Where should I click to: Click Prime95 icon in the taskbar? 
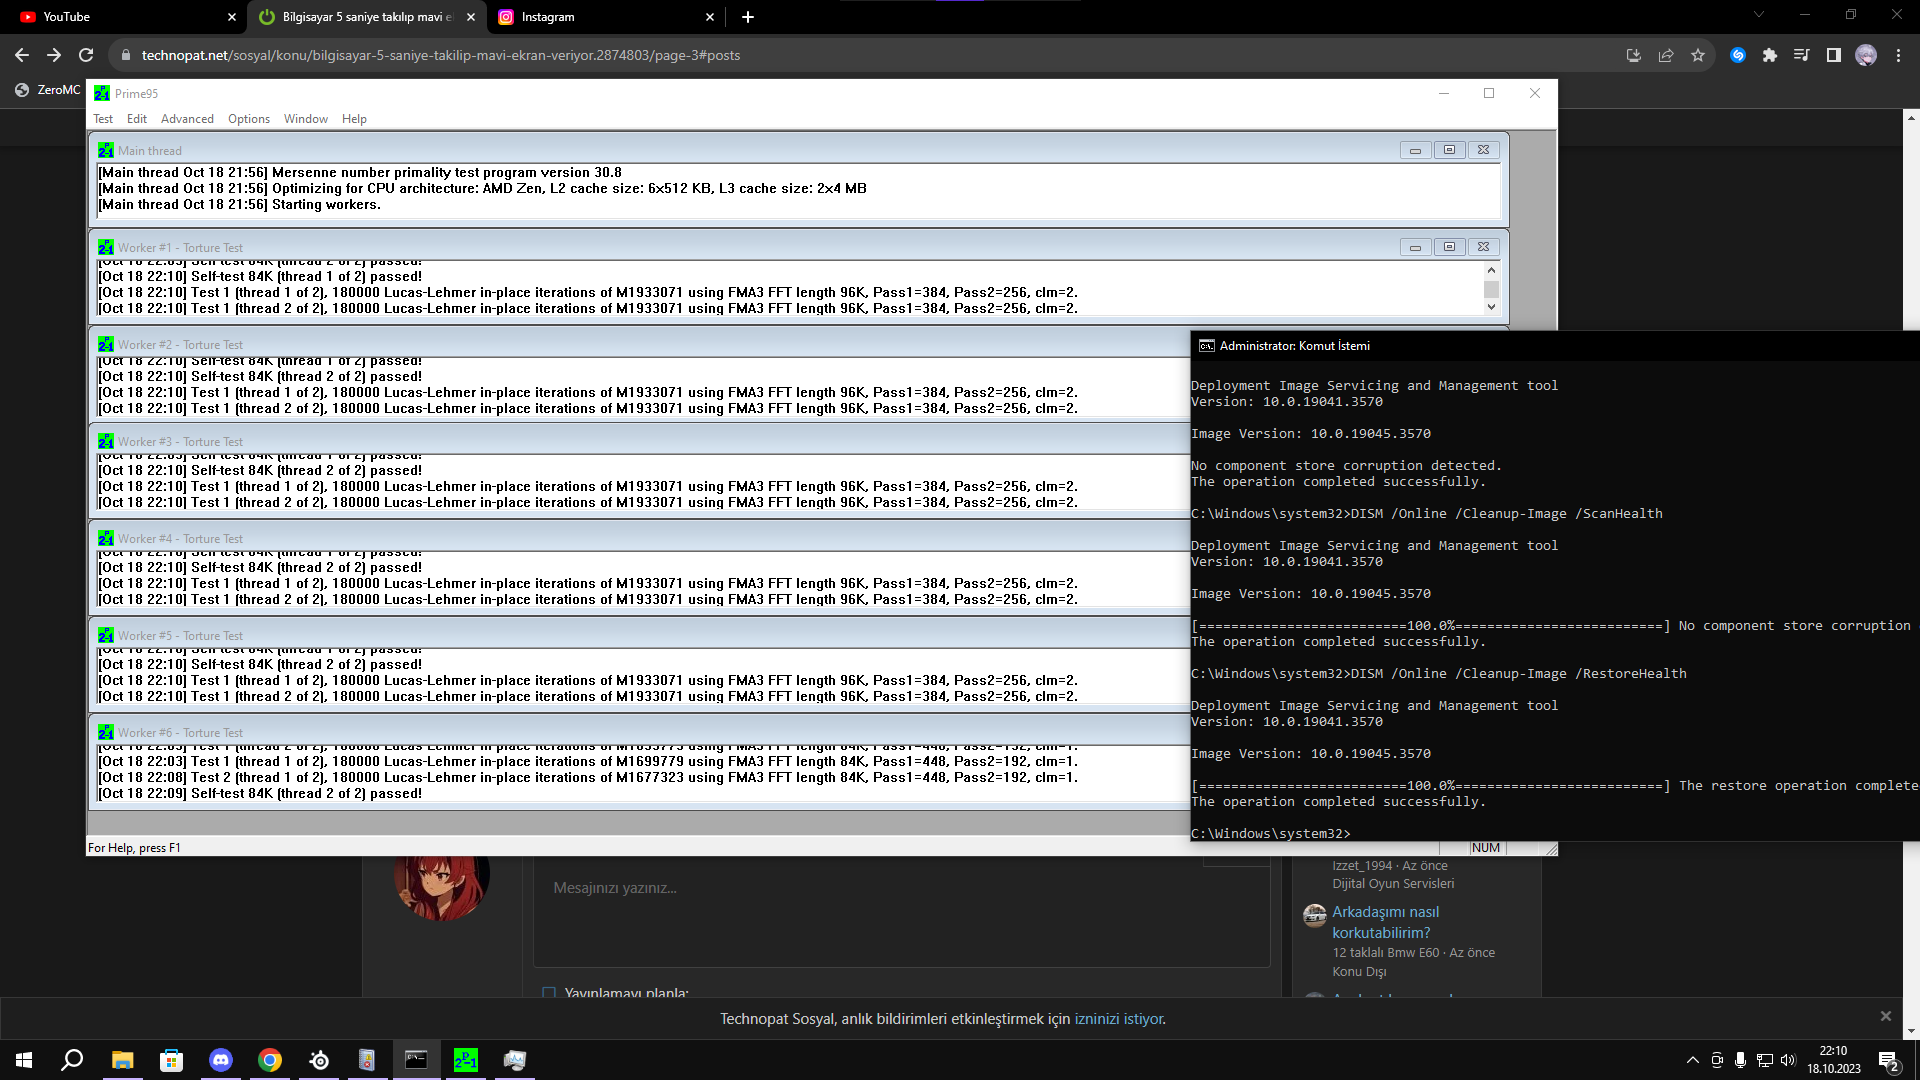[466, 1060]
